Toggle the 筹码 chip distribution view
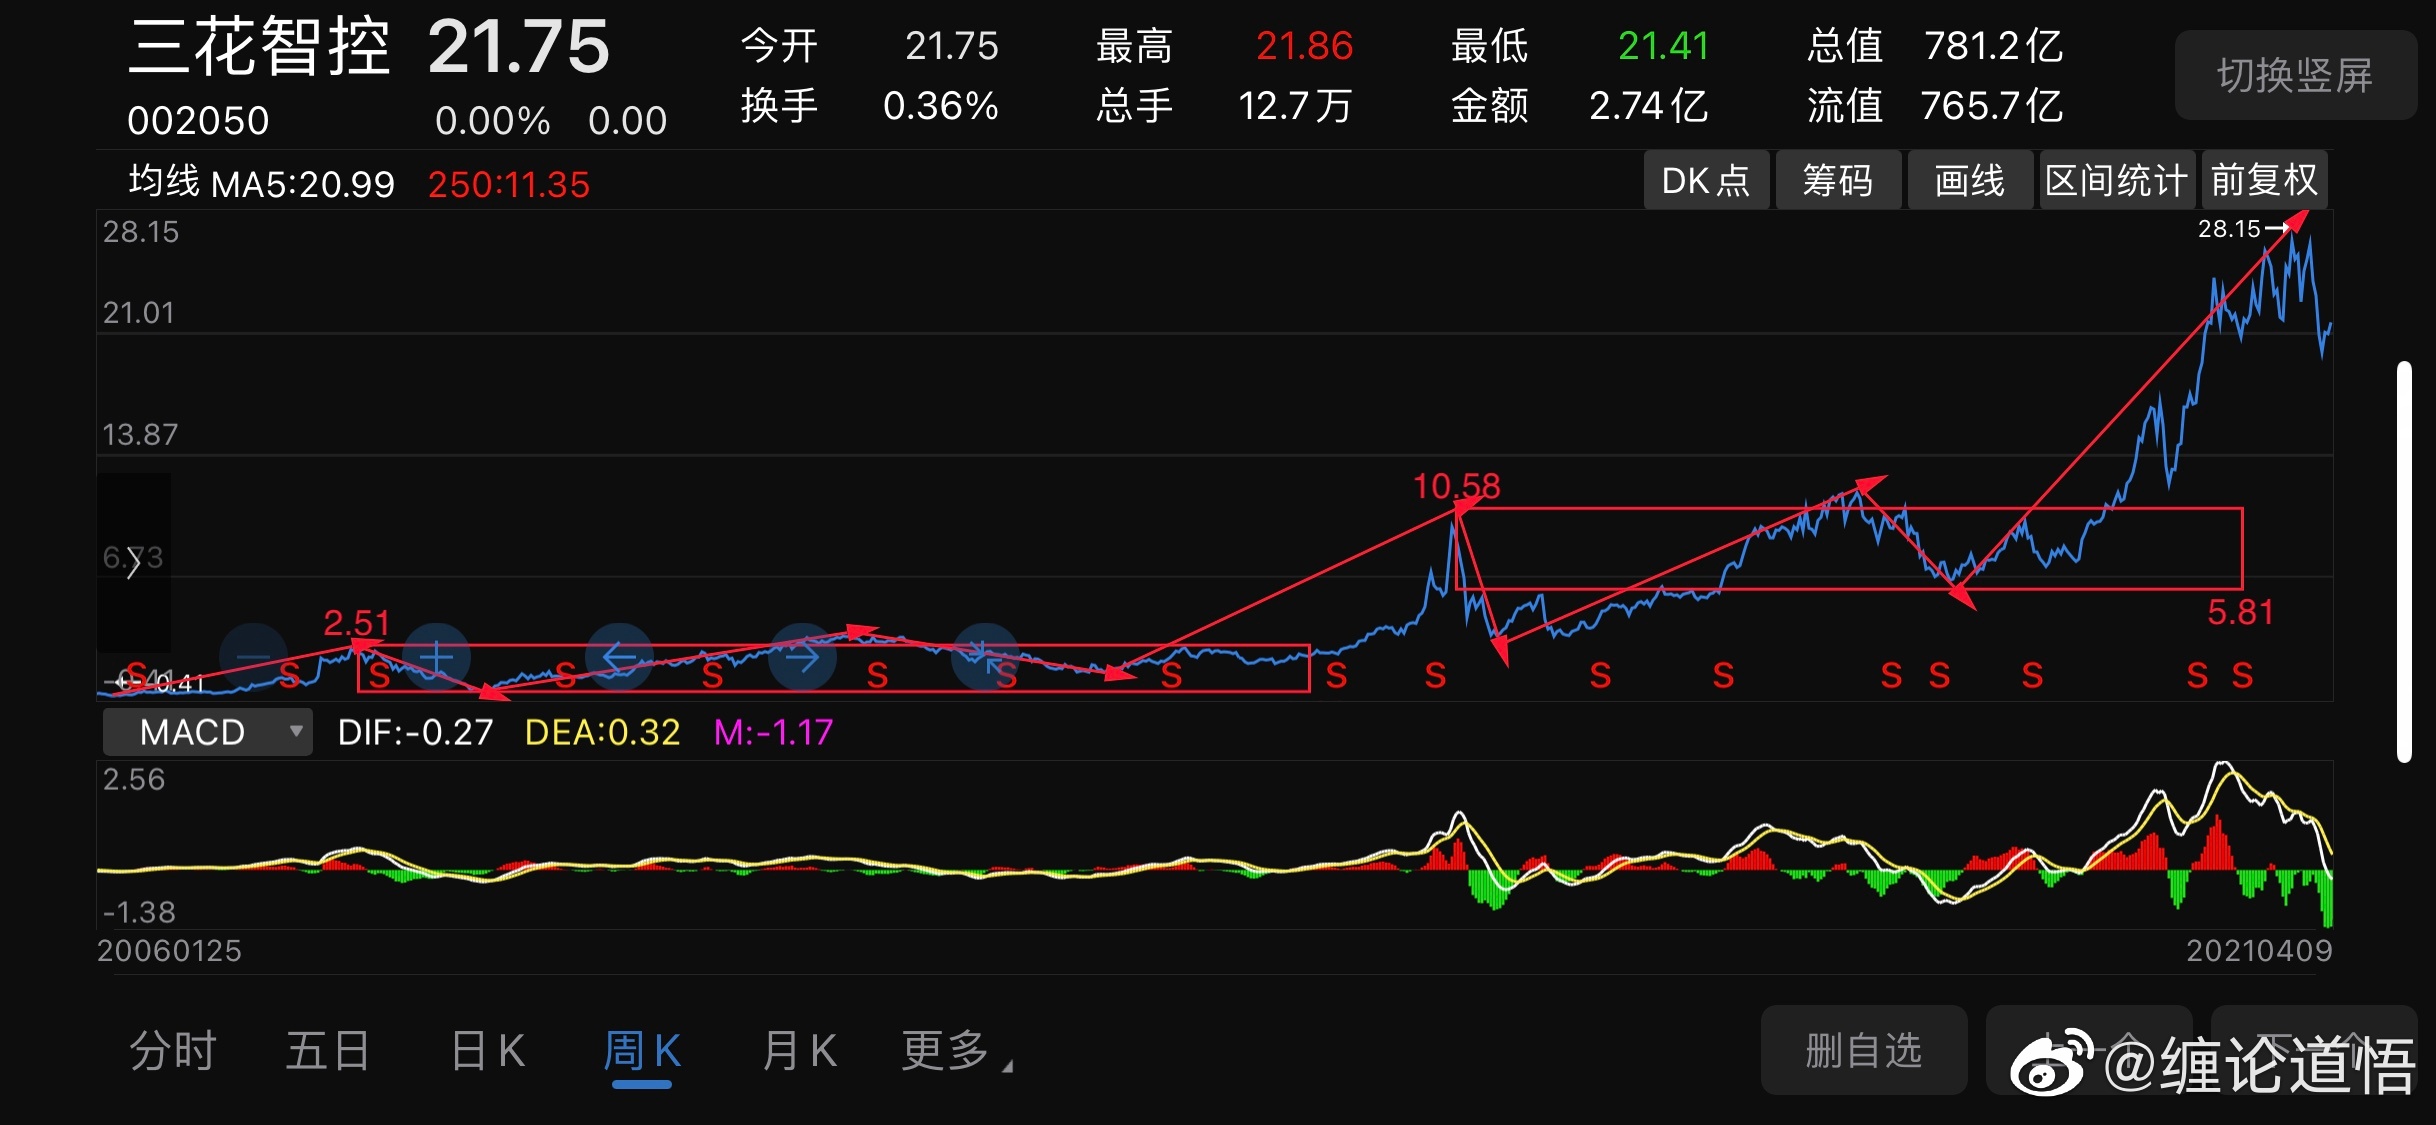 coord(1838,180)
